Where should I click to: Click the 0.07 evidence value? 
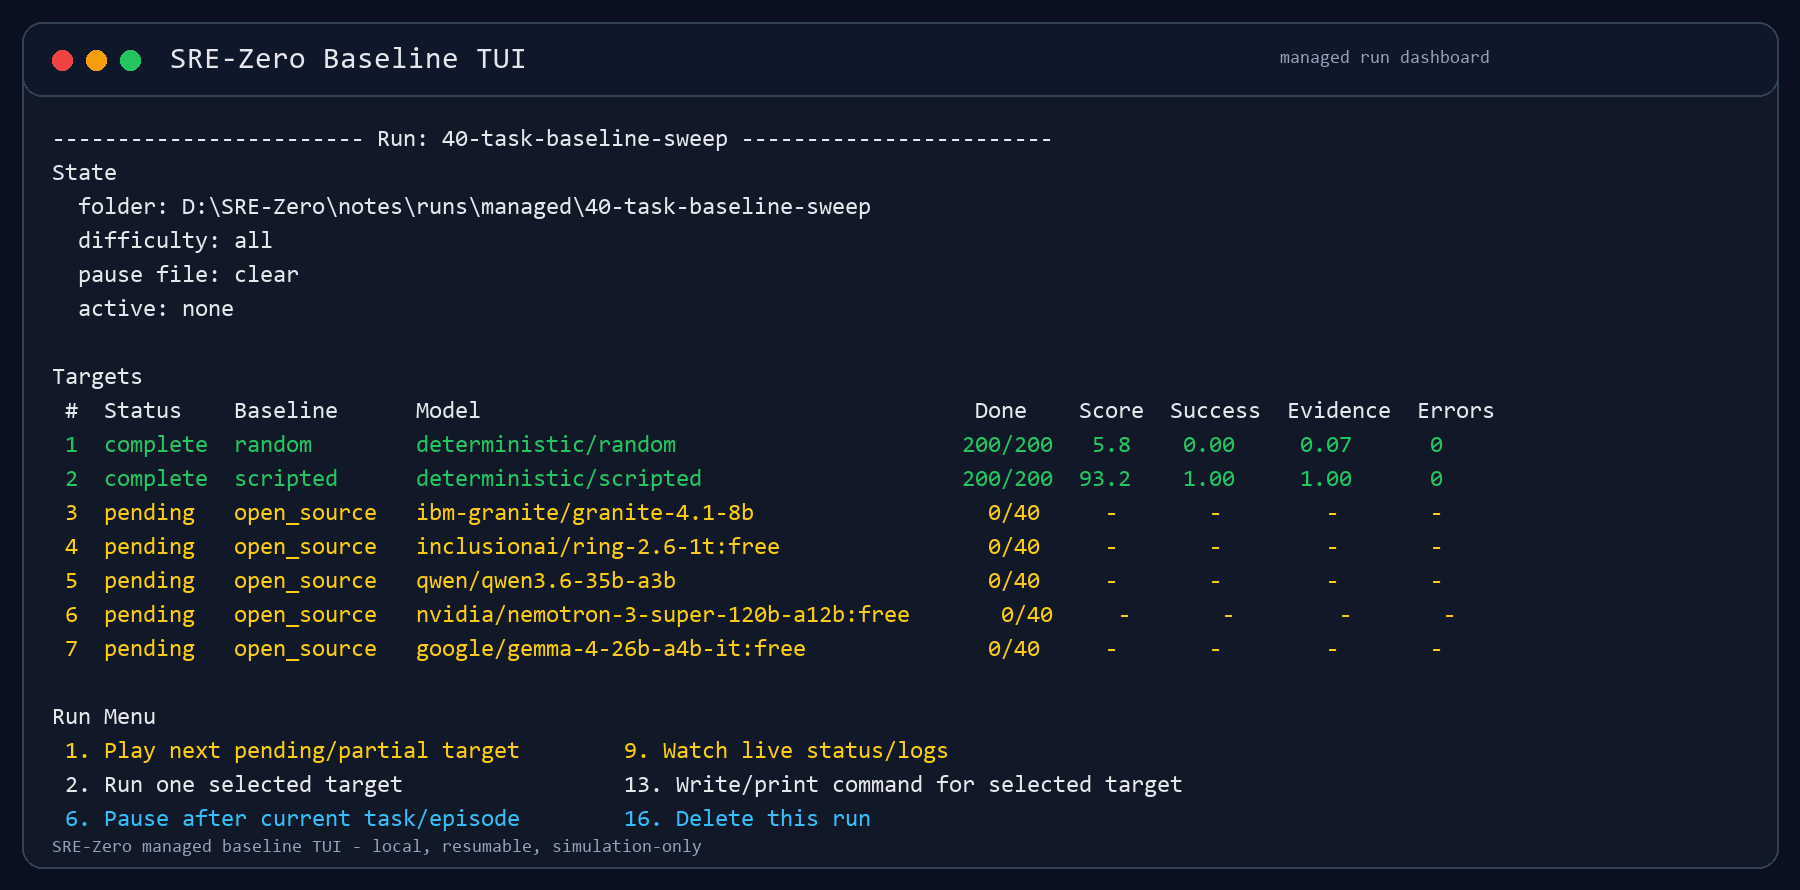(x=1326, y=445)
